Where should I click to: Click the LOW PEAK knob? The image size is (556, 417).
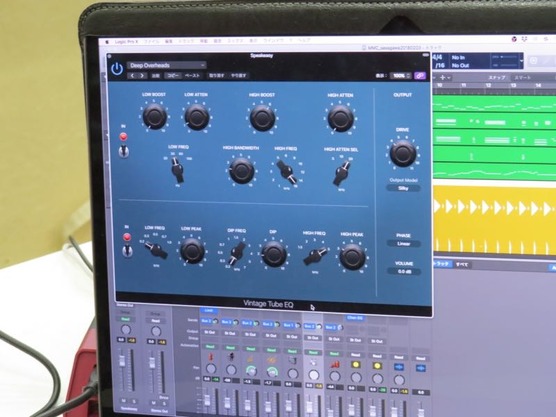192,251
